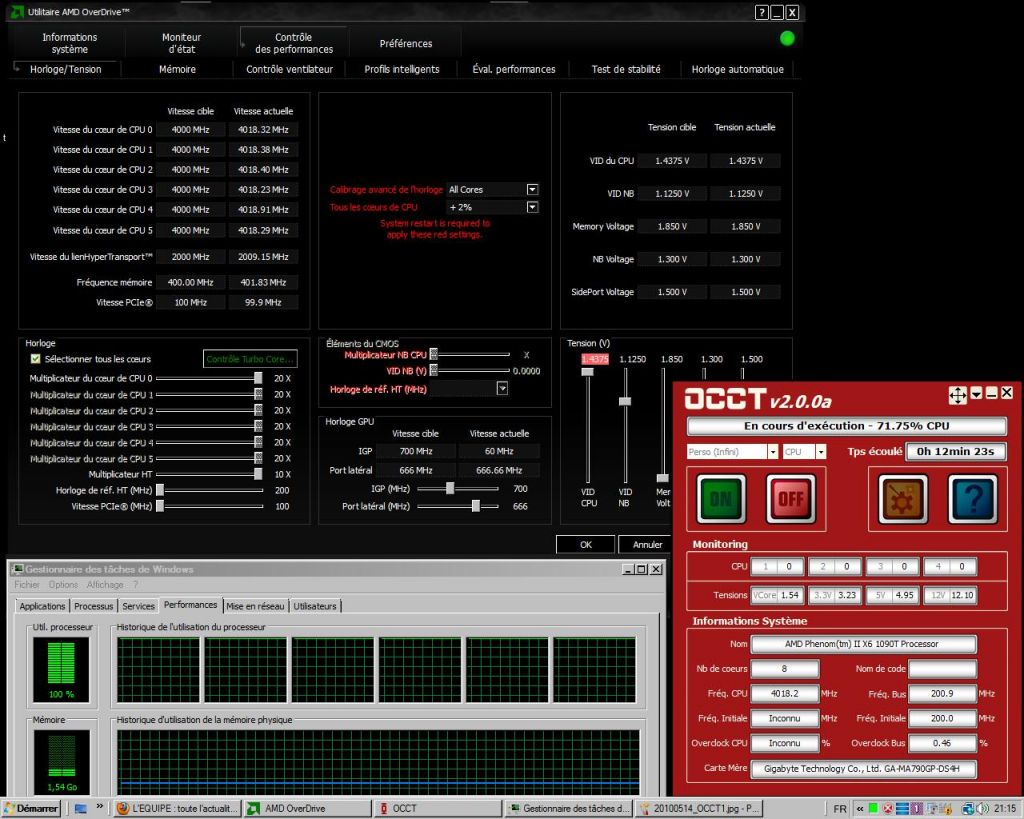The height and width of the screenshot is (819, 1024).
Task: Click Carte Mère Gigabyte field in OCCT
Action: pyautogui.click(x=863, y=769)
